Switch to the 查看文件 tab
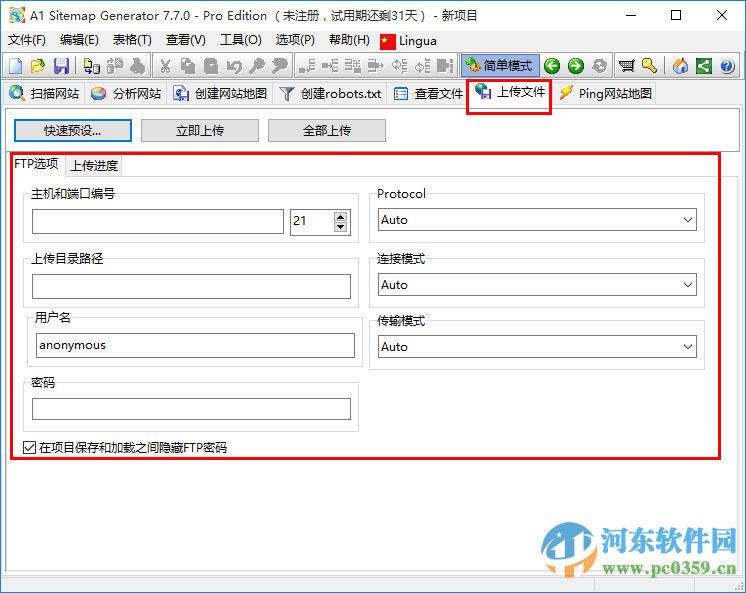This screenshot has height=593, width=746. pos(428,93)
